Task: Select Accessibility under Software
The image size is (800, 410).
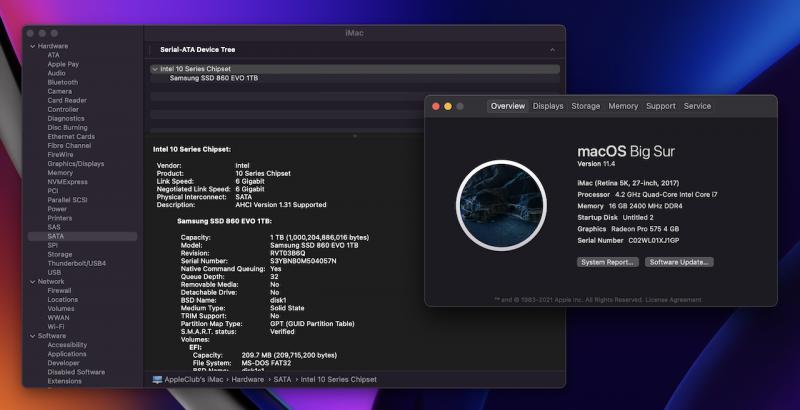Action: coord(67,345)
